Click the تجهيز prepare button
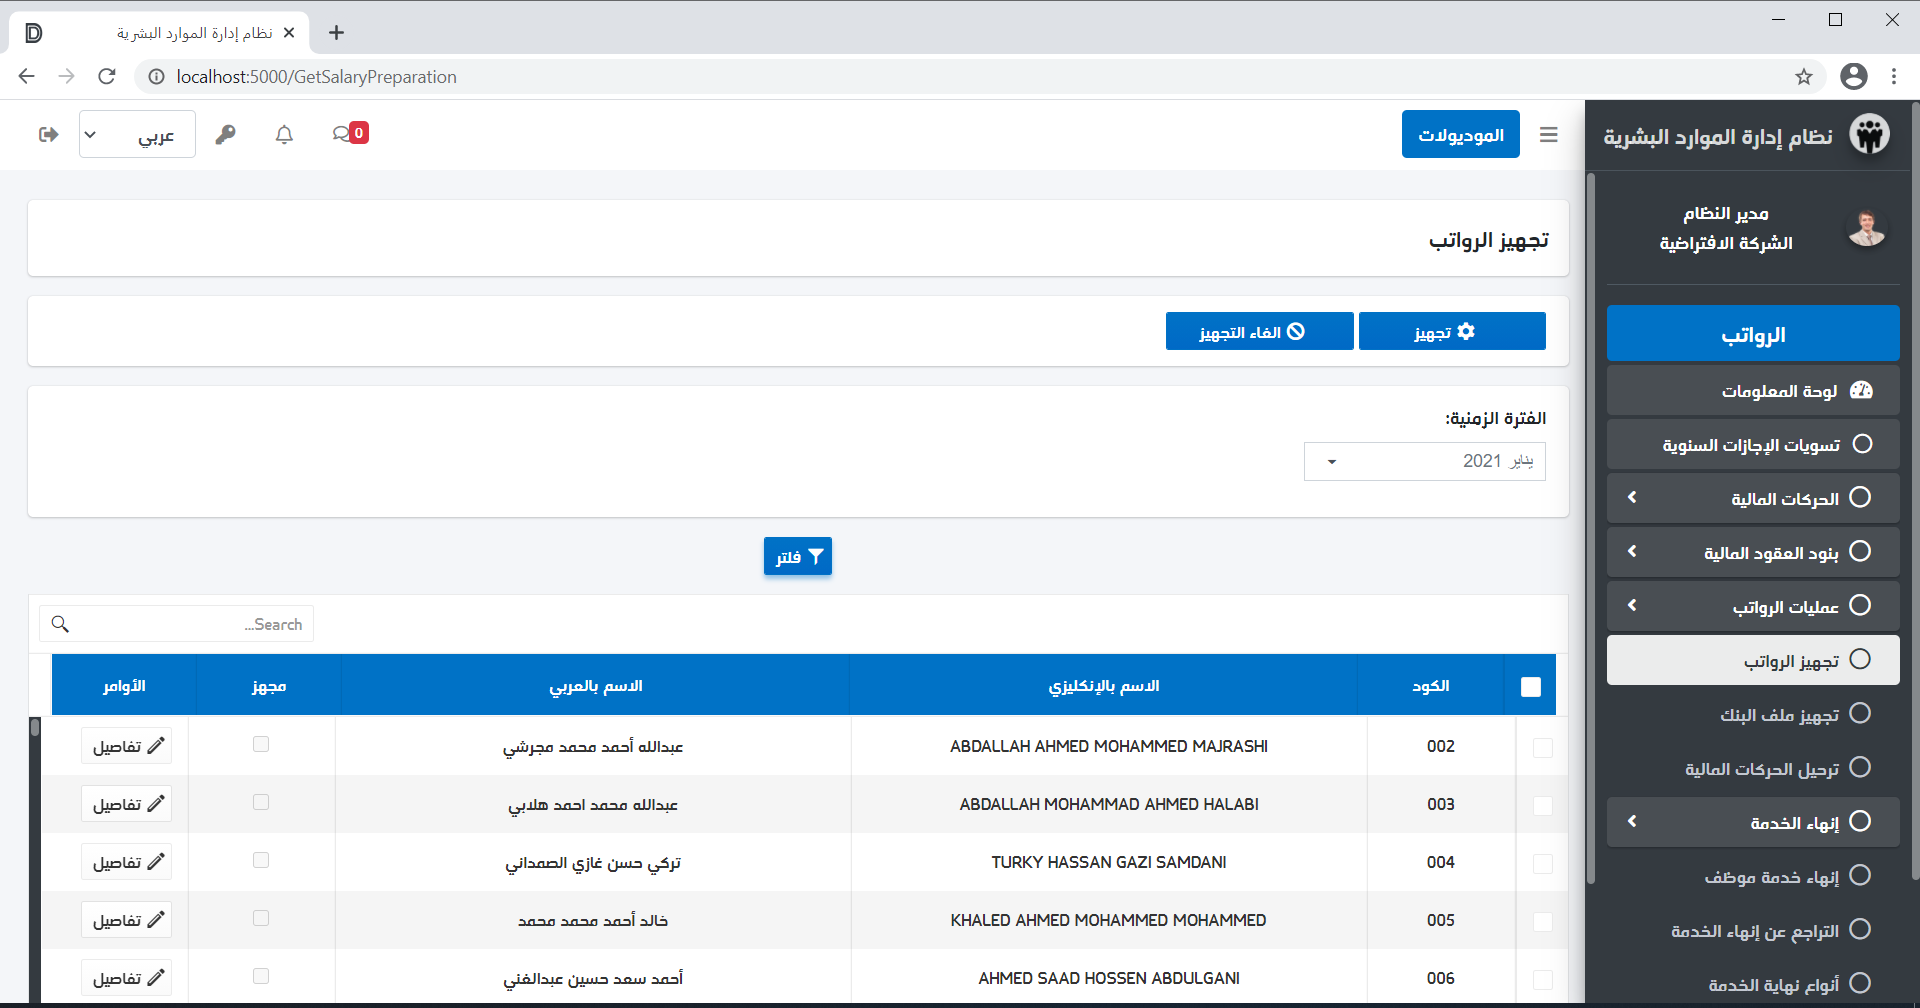The image size is (1920, 1008). 1451,332
